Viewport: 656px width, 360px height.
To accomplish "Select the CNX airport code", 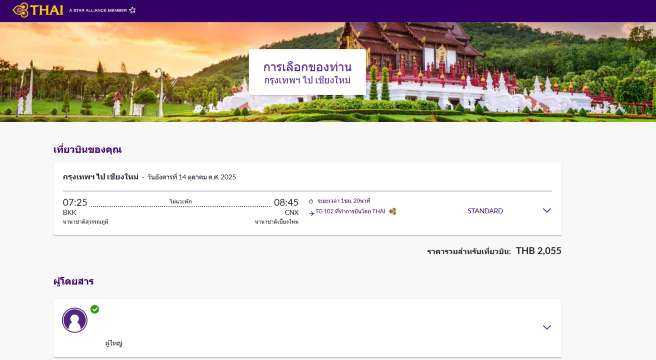I will tap(292, 213).
